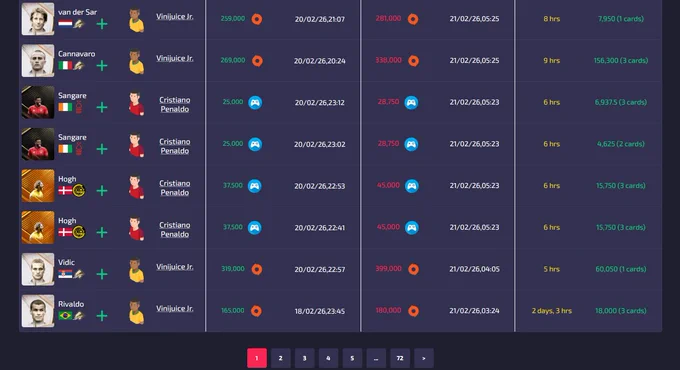Click sell price 180,000

388,311
